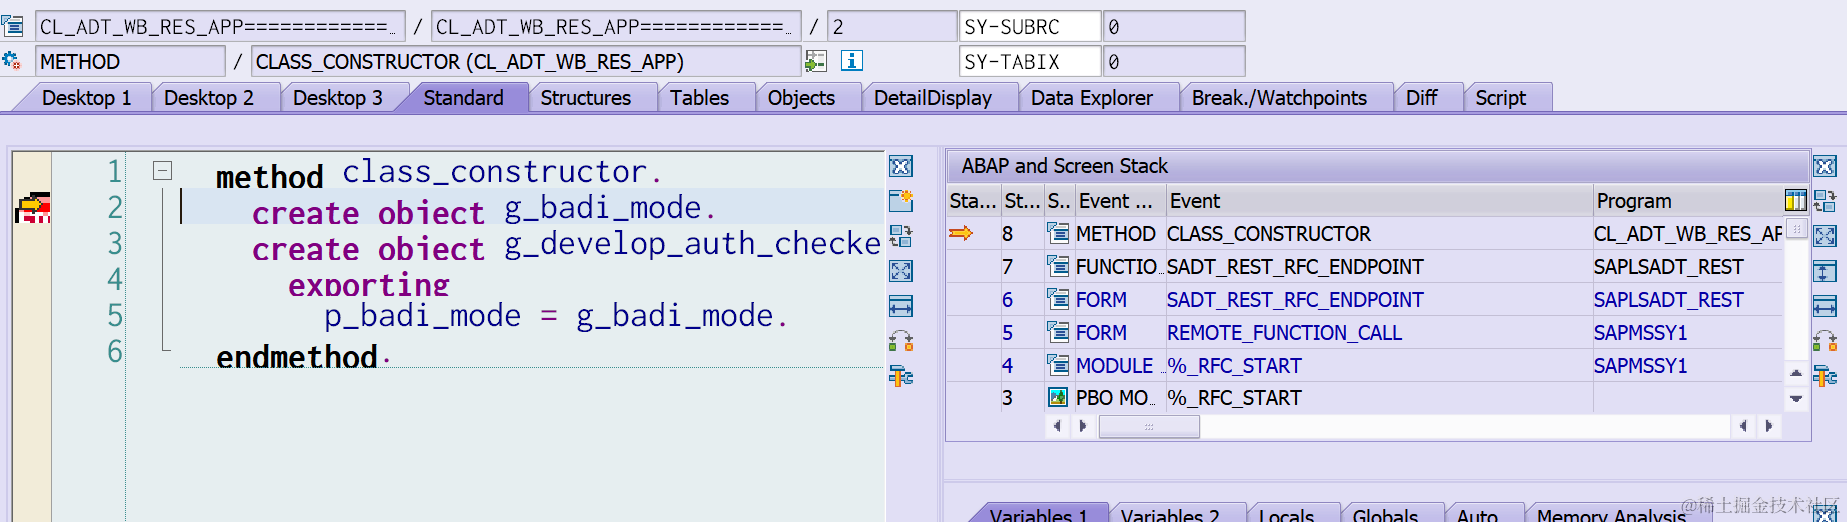Close the ABAP and Screen Stack tool
This screenshot has width=1847, height=522.
tap(1825, 167)
